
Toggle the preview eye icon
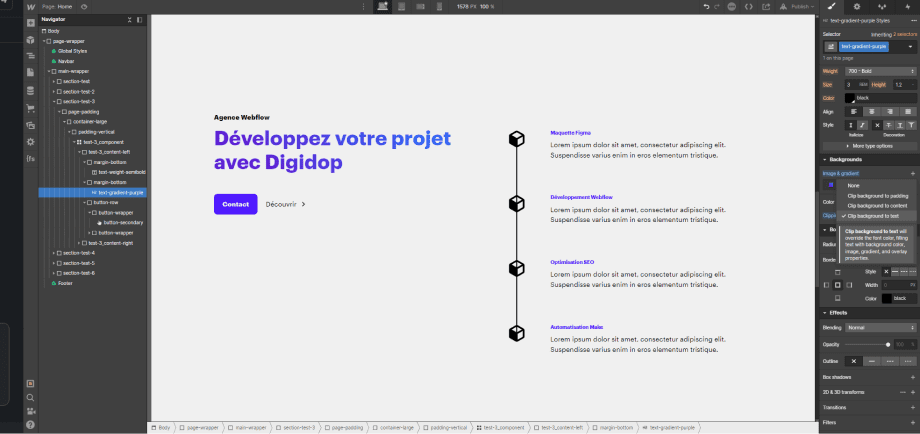coord(84,6)
